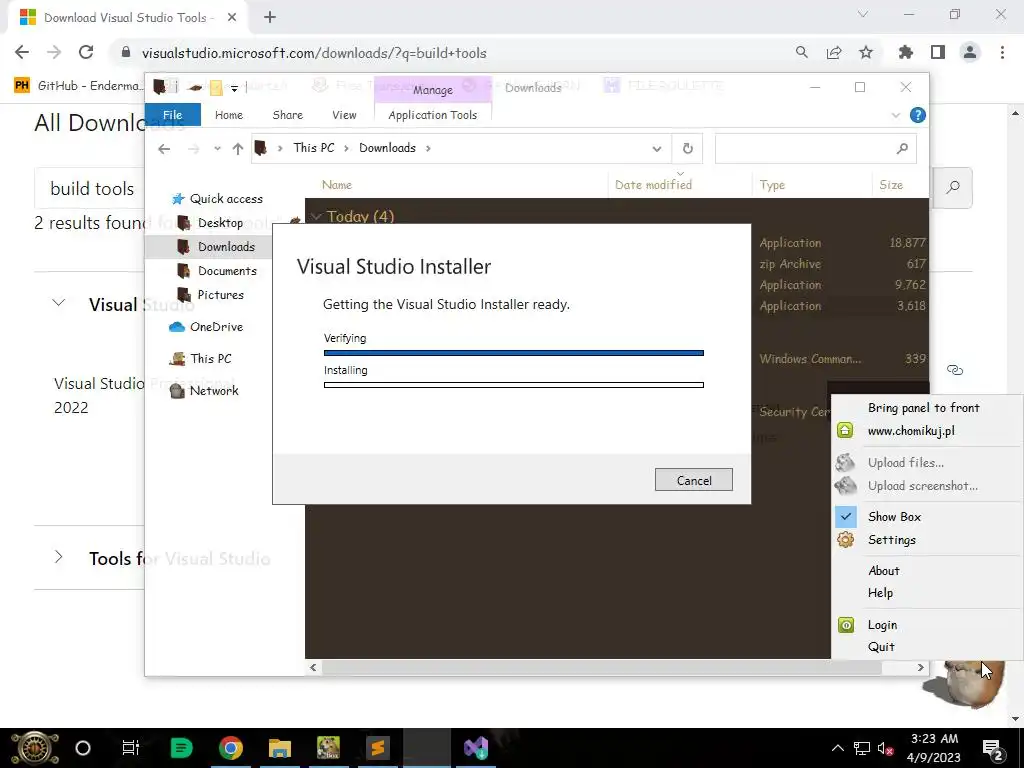Viewport: 1024px width, 768px height.
Task: Go back in the Chrome browser
Action: (22, 52)
